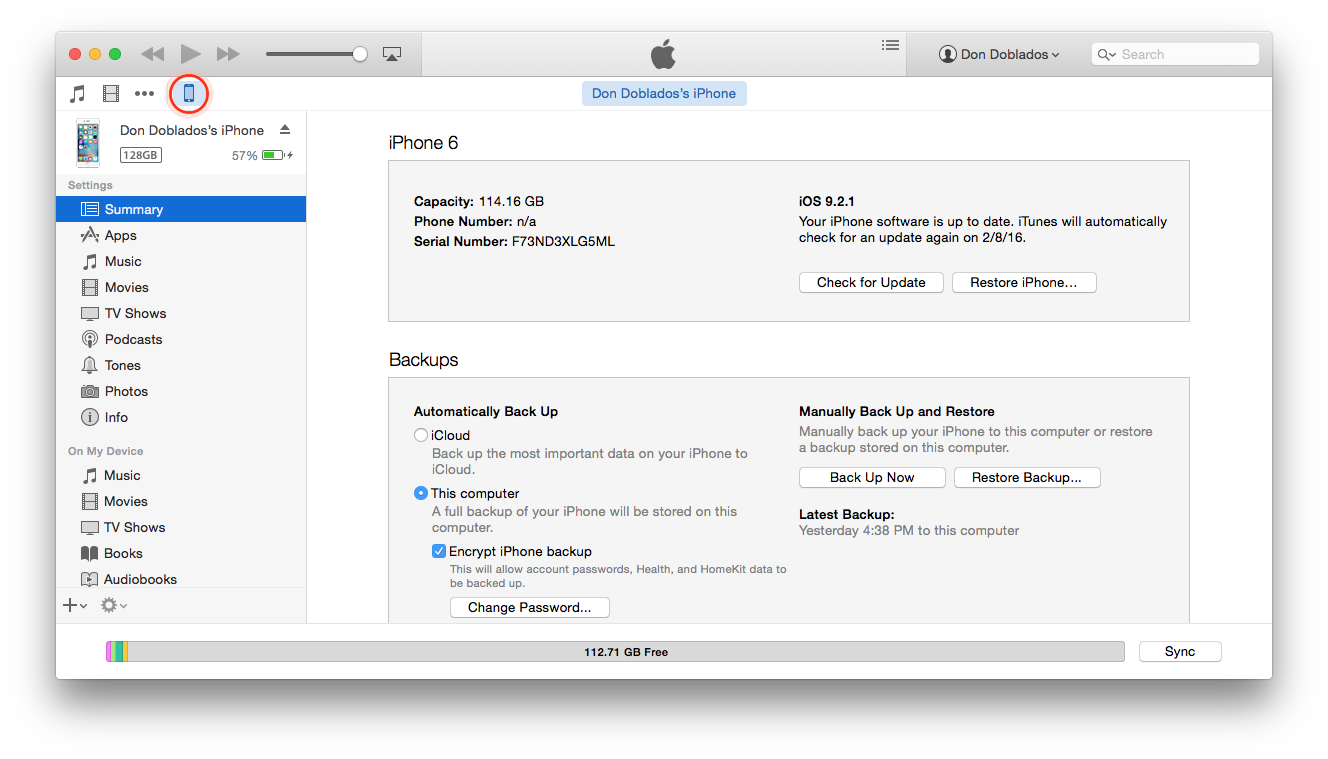Image resolution: width=1328 pixels, height=759 pixels.
Task: Click Back Up Now
Action: pyautogui.click(x=872, y=477)
